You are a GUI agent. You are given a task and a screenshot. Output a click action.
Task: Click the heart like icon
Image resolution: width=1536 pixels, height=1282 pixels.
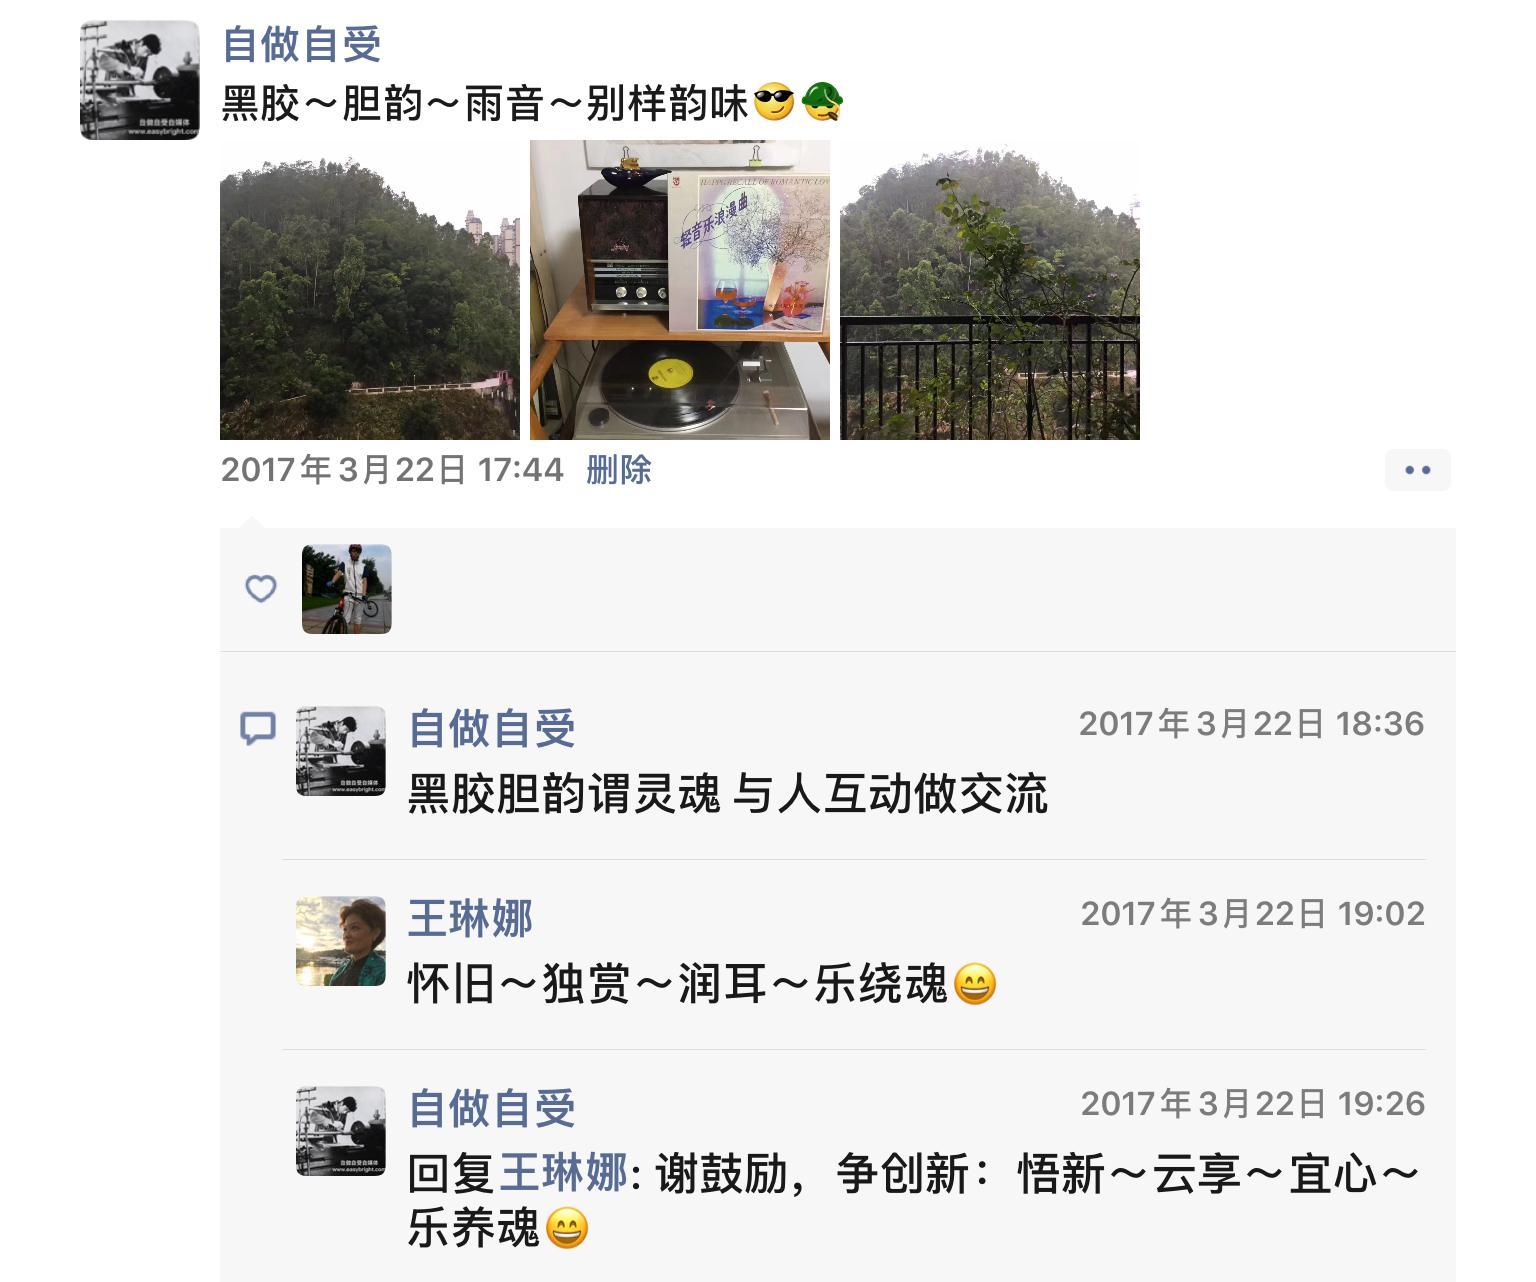point(261,589)
